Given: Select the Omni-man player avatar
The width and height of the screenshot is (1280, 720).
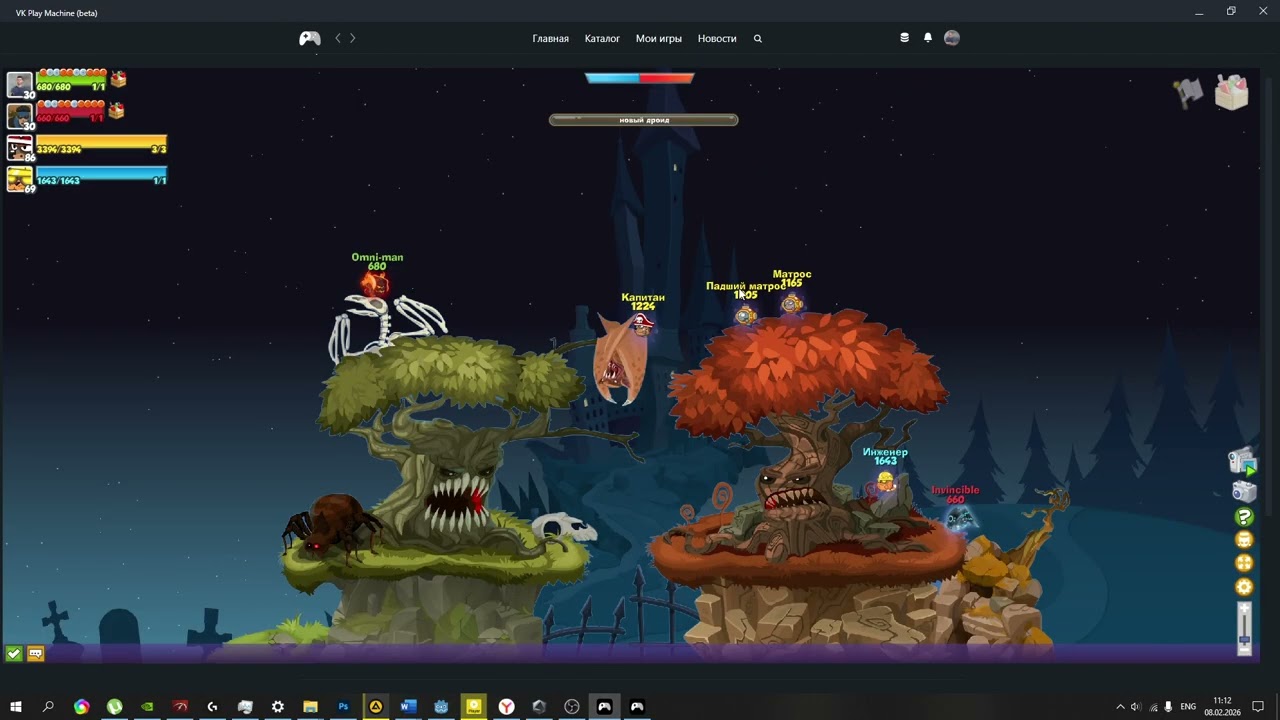Looking at the screenshot, I should pyautogui.click(x=20, y=84).
